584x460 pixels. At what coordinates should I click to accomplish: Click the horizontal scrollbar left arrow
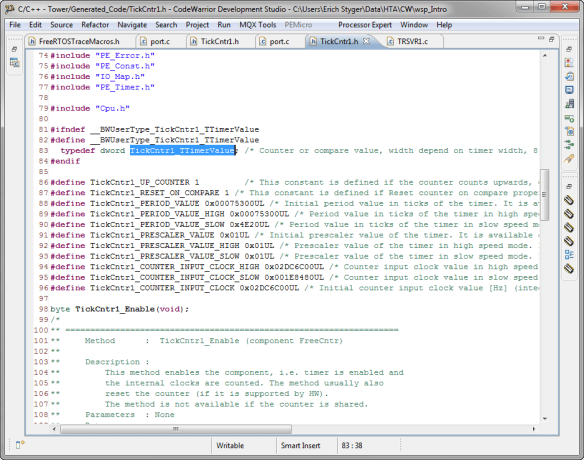(x=54, y=429)
